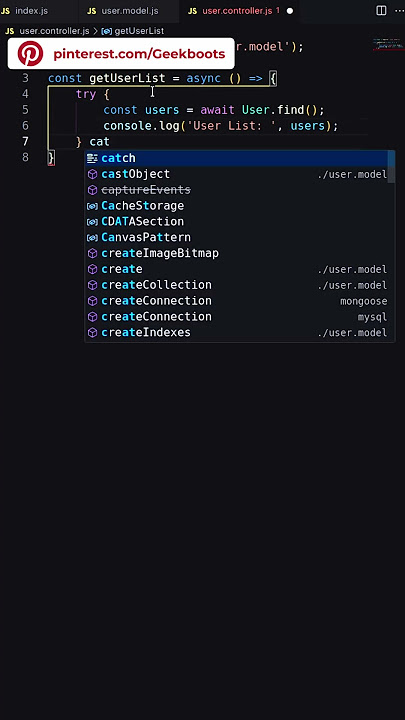Select the catch snippet suggestion
405x720 pixels.
[x=240, y=158]
